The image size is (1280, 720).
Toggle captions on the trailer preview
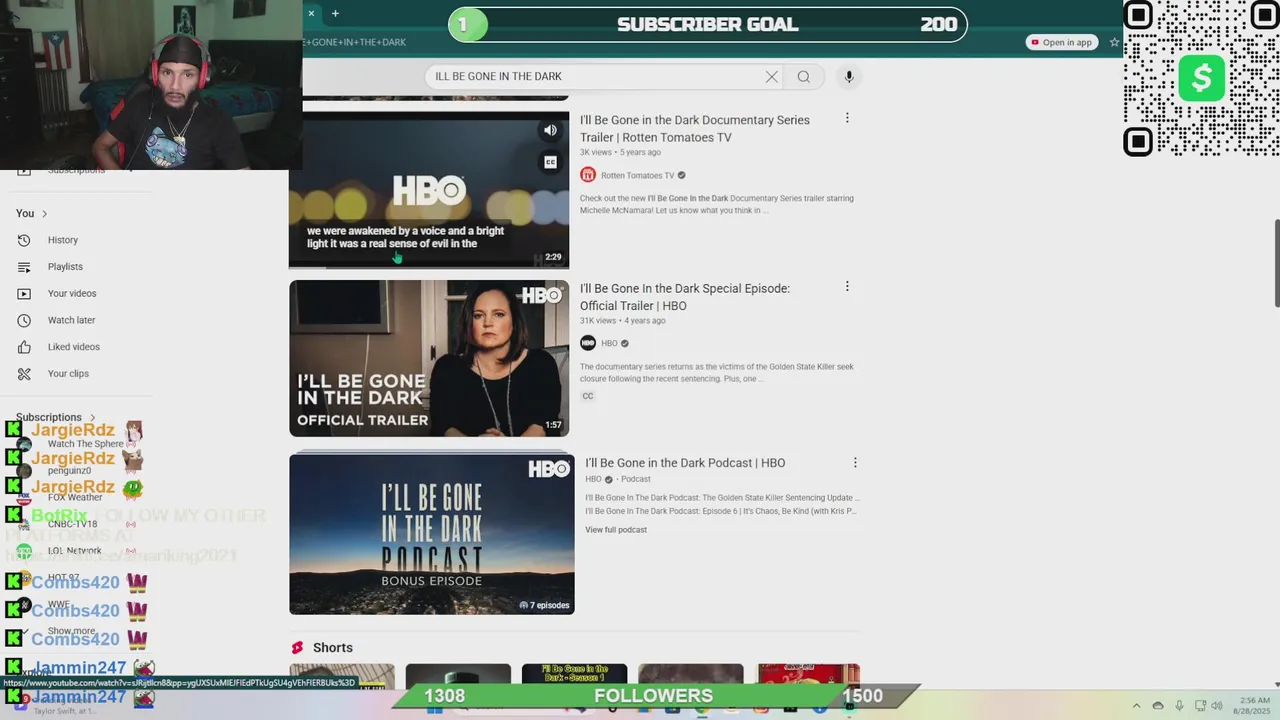(550, 162)
